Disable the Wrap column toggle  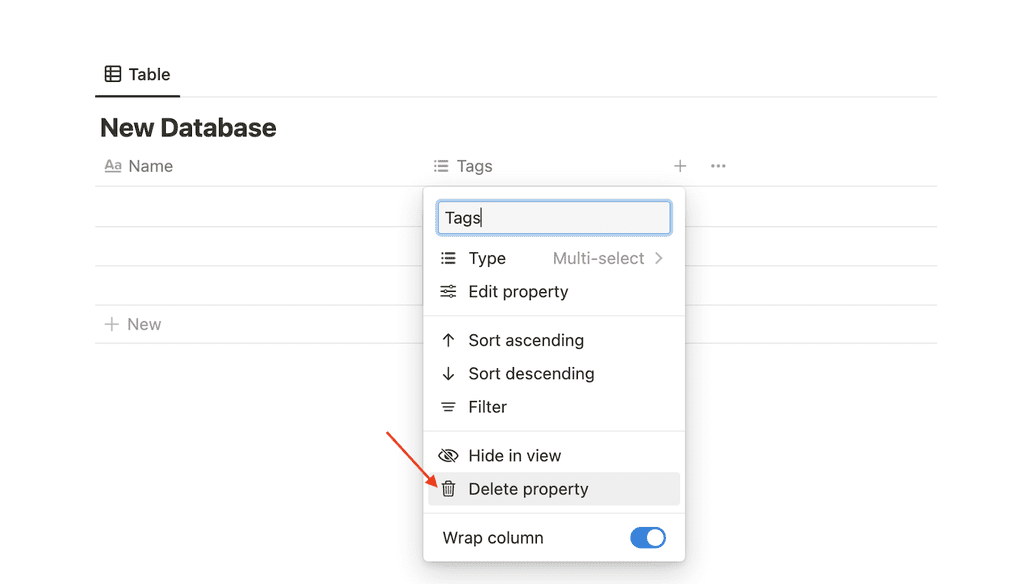tap(647, 537)
